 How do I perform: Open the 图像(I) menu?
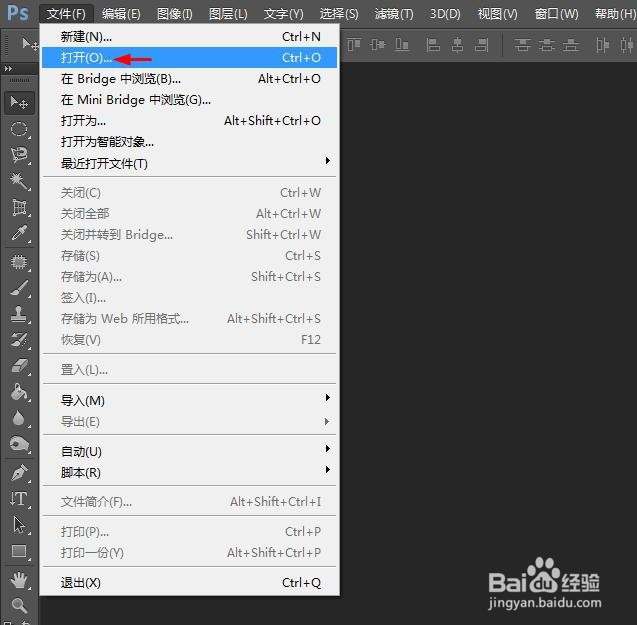pyautogui.click(x=175, y=14)
